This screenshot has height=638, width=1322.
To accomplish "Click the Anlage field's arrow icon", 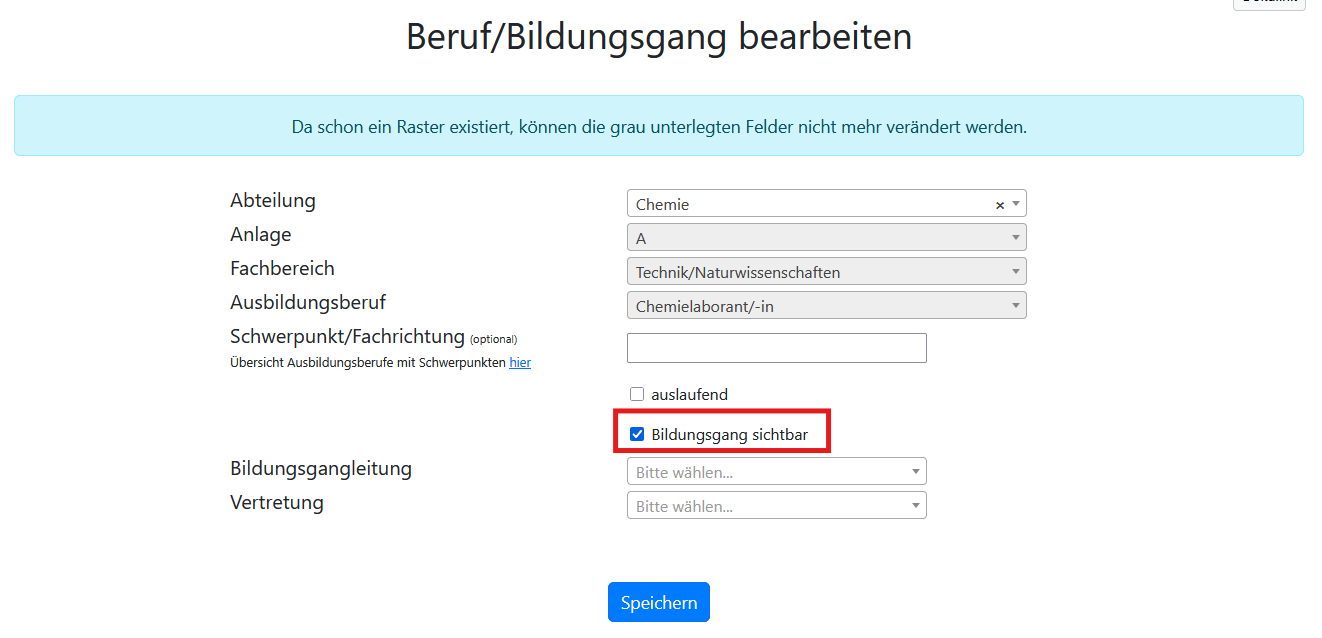I will 1016,238.
